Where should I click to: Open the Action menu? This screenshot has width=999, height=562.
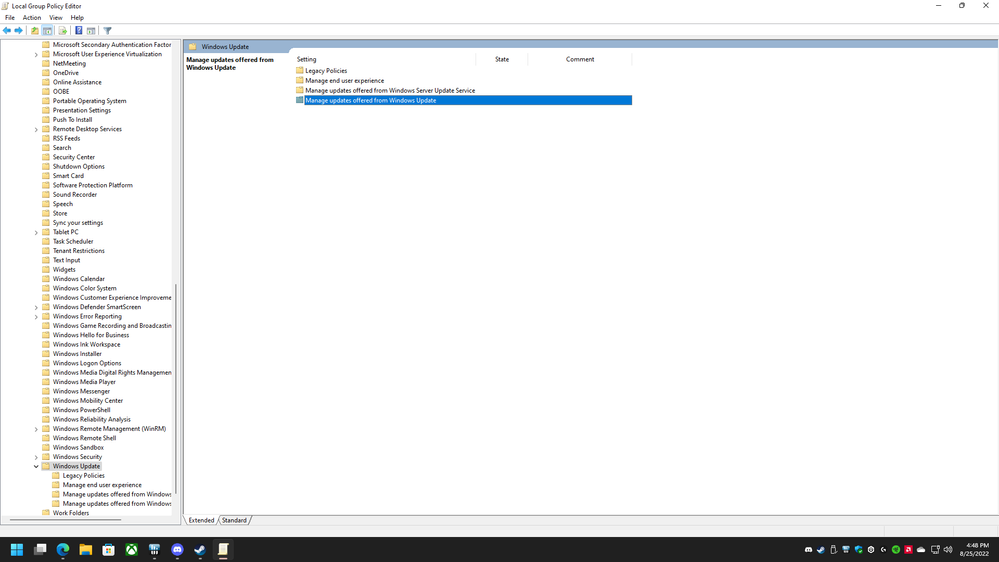(32, 18)
